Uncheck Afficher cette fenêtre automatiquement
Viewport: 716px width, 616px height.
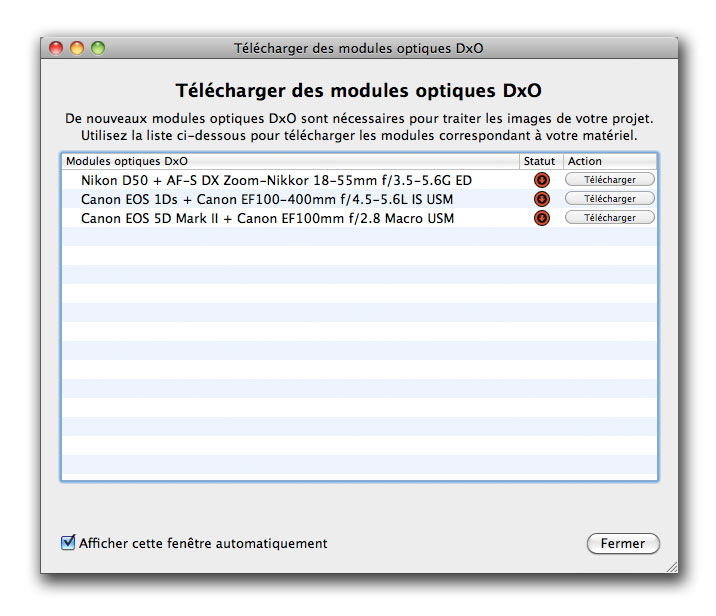point(68,542)
